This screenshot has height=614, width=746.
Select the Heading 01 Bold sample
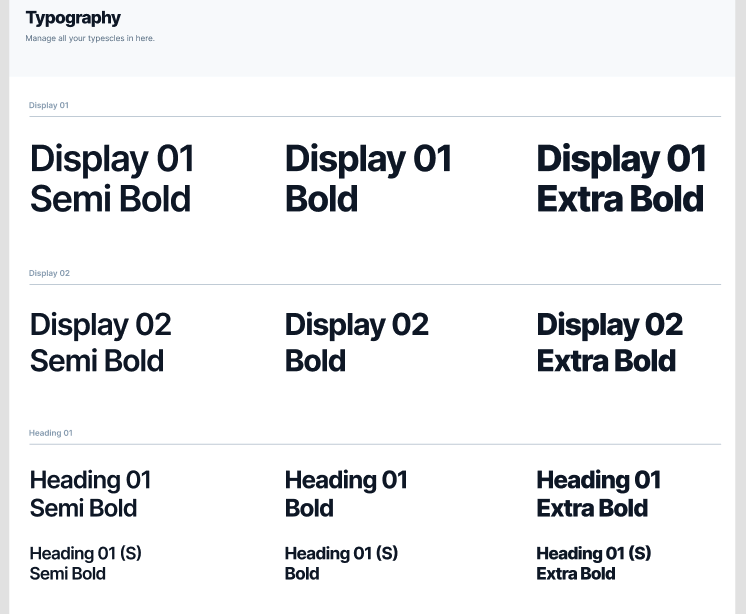[346, 494]
